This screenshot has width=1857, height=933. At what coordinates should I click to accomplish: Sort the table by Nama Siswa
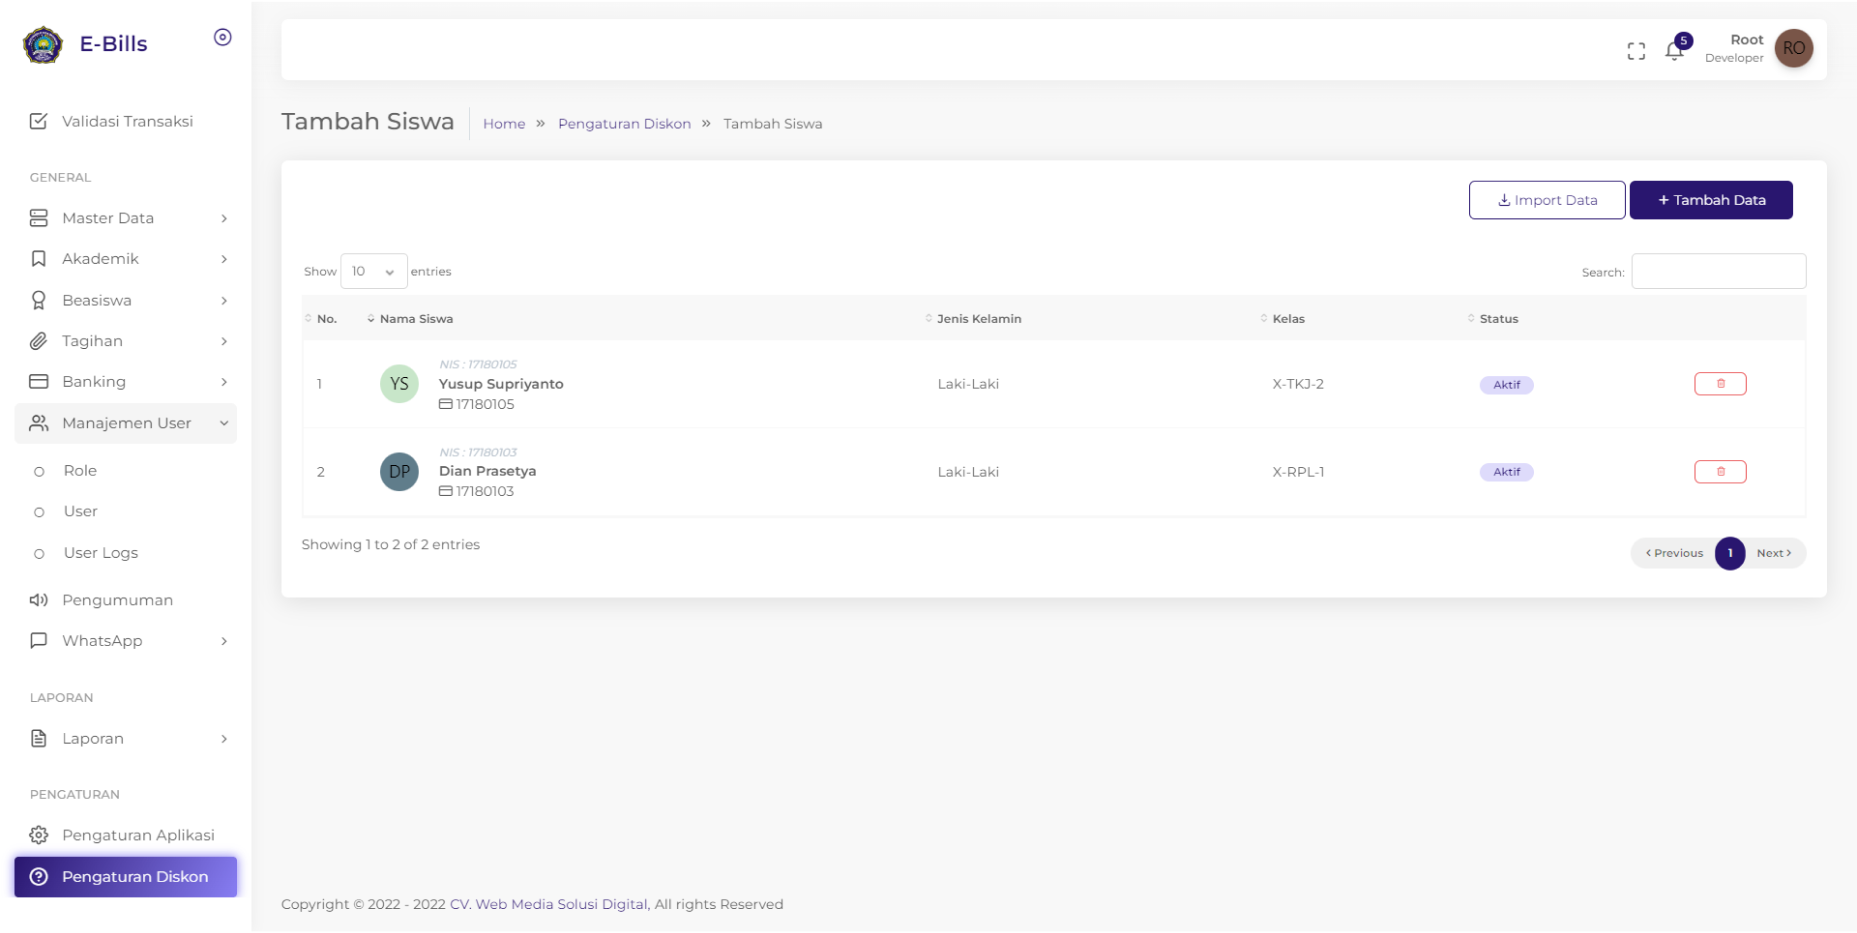coord(416,319)
